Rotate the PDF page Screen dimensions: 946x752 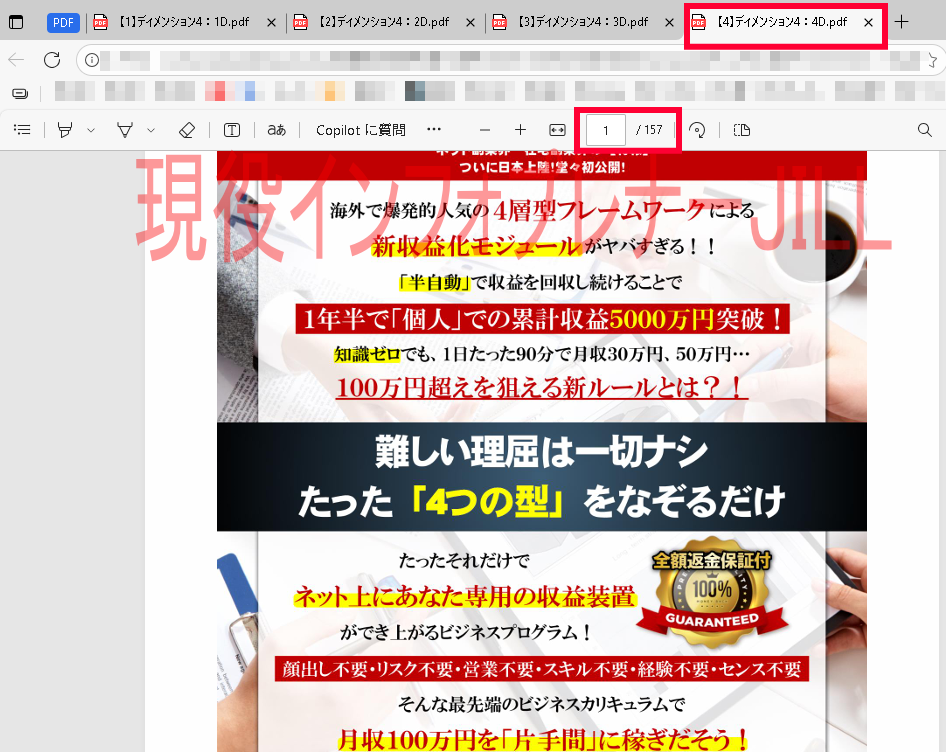point(698,130)
